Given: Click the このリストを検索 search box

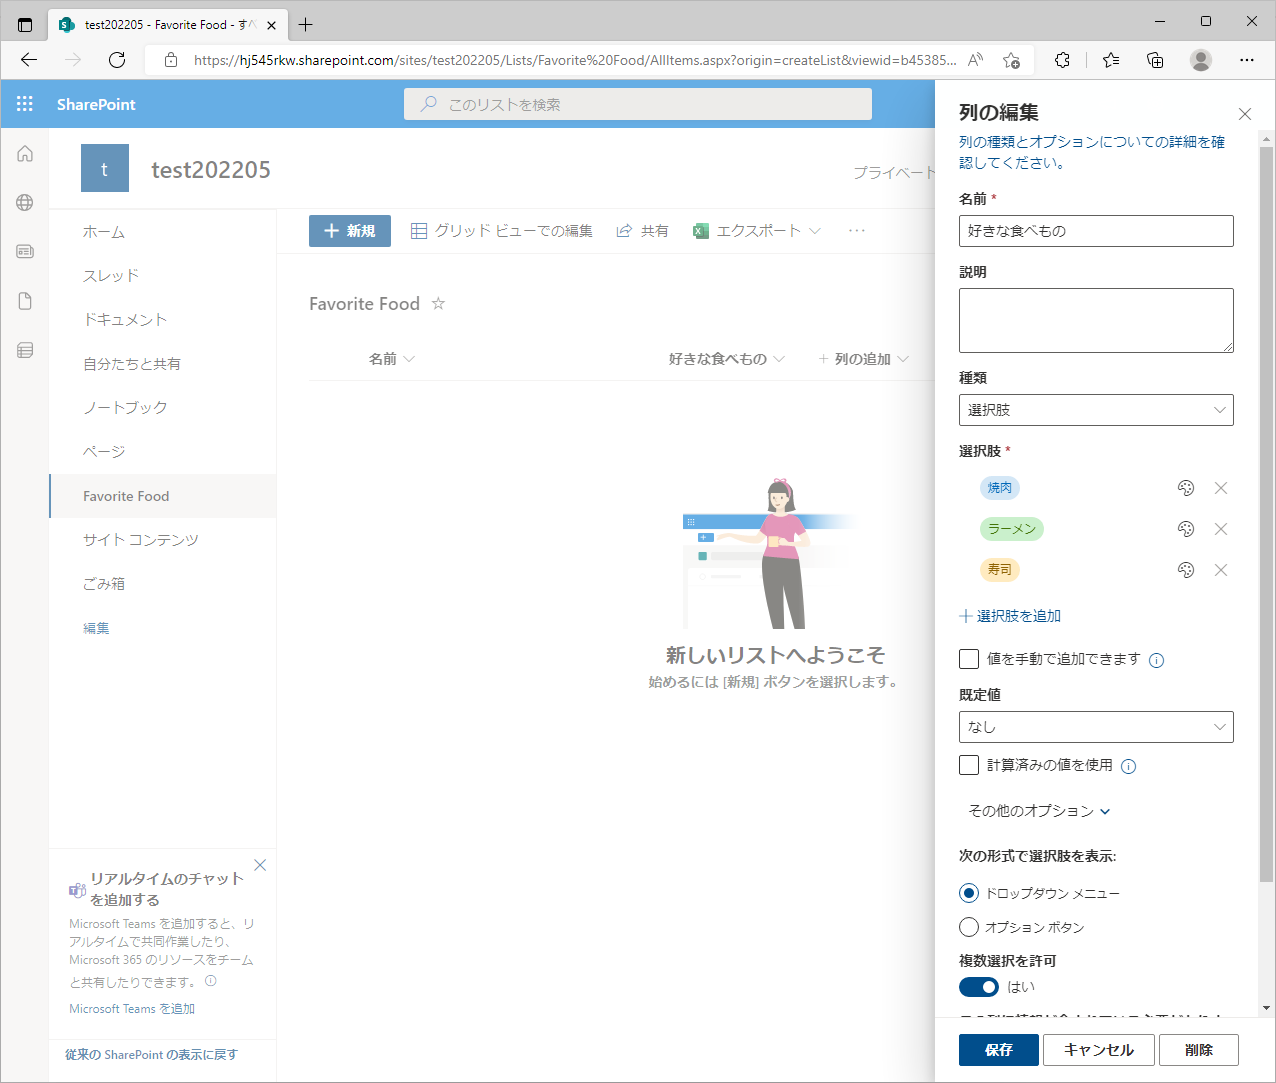Looking at the screenshot, I should tap(638, 104).
